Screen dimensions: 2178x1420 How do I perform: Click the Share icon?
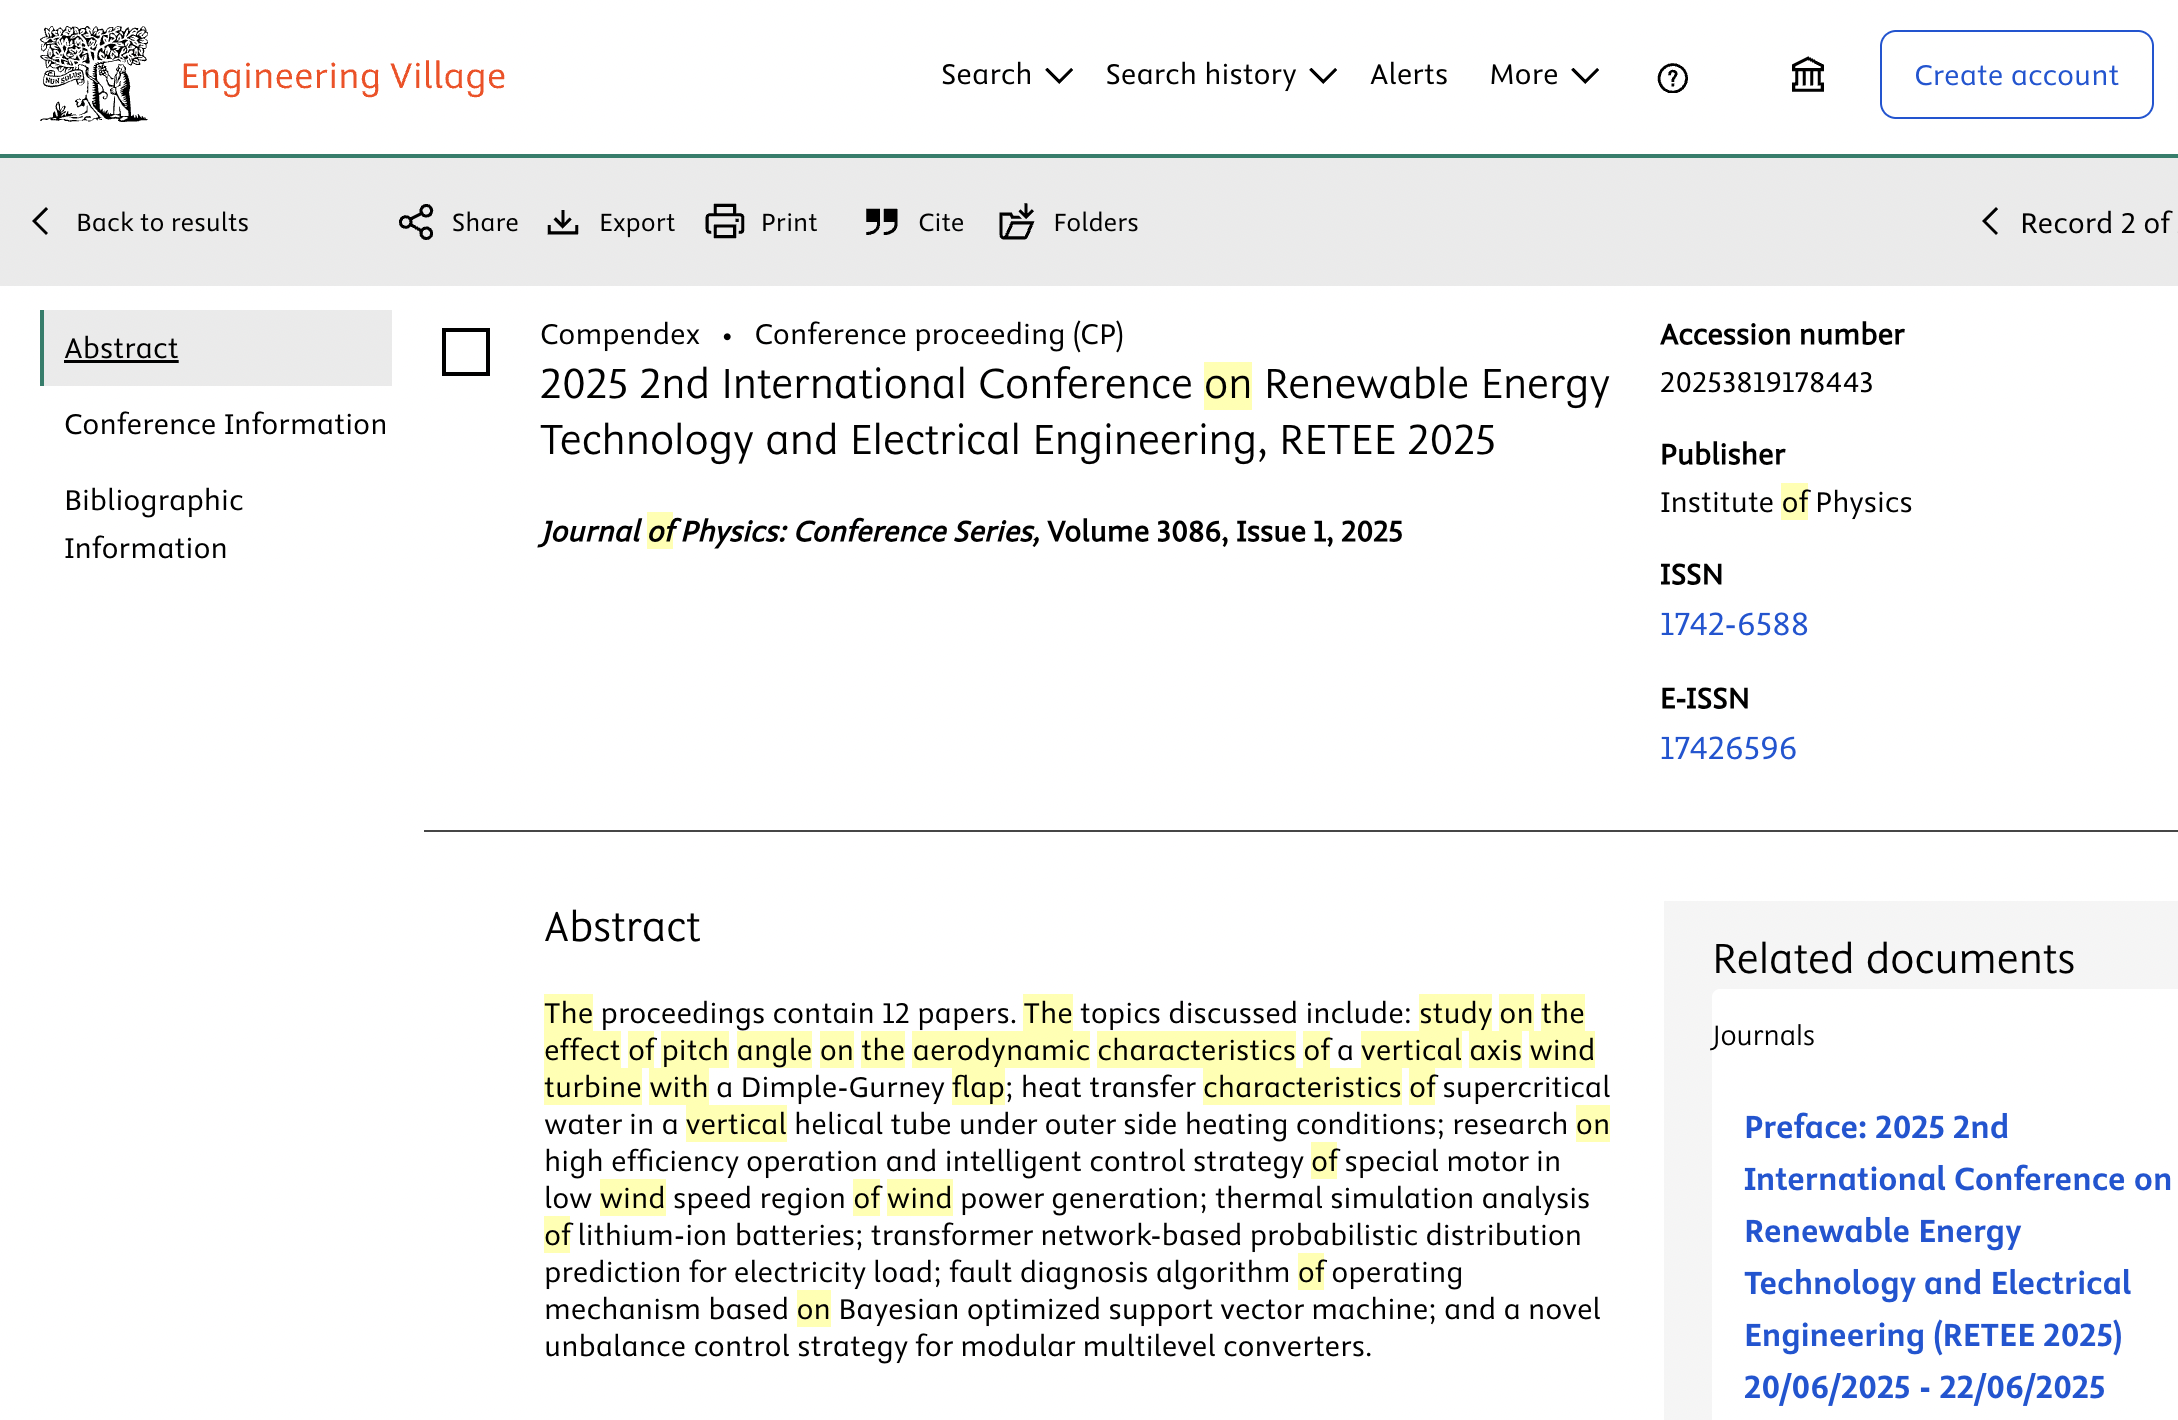(416, 222)
